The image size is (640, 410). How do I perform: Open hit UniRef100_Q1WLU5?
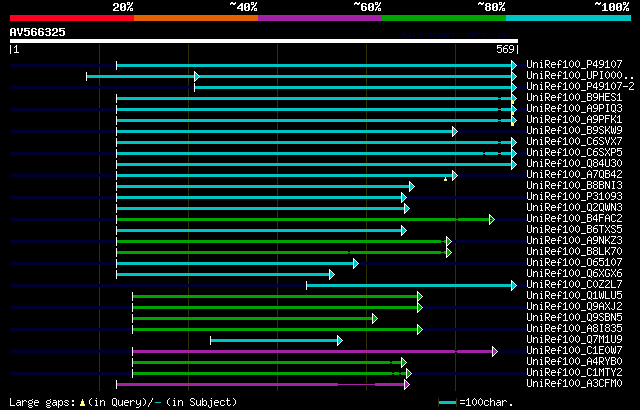574,296
